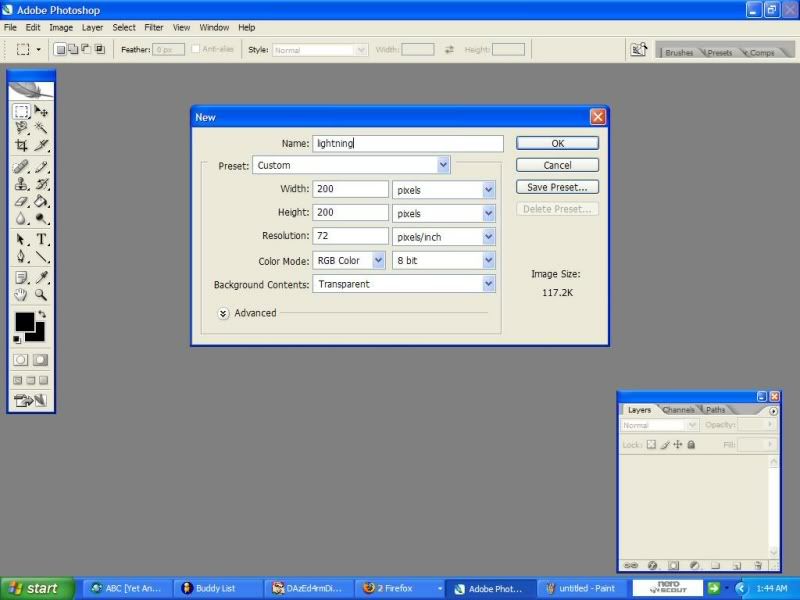Select the Crop tool
The image size is (800, 600).
coord(21,145)
